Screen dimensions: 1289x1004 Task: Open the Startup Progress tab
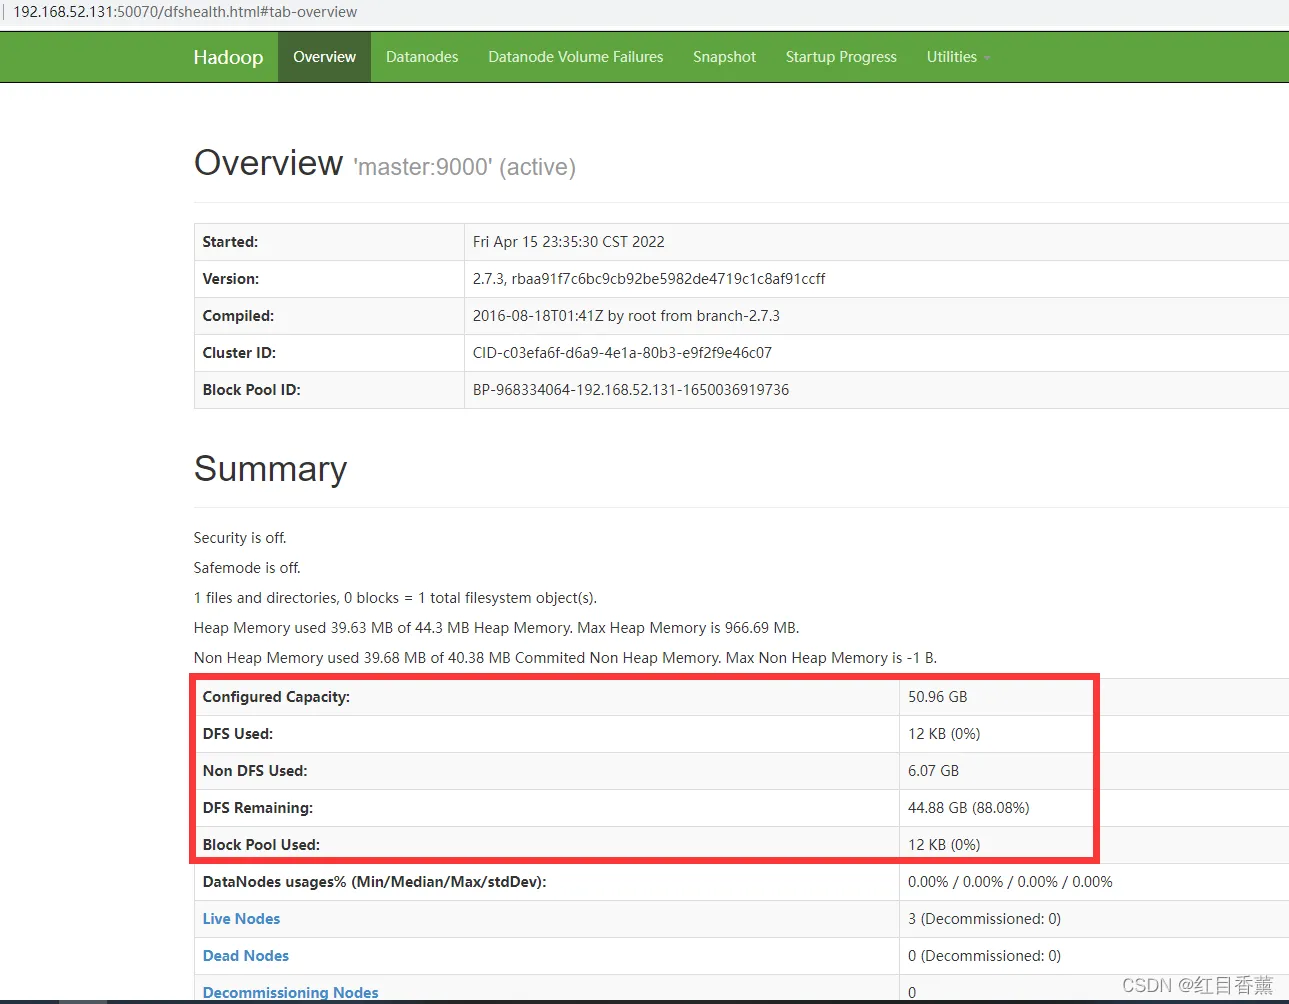pos(841,57)
